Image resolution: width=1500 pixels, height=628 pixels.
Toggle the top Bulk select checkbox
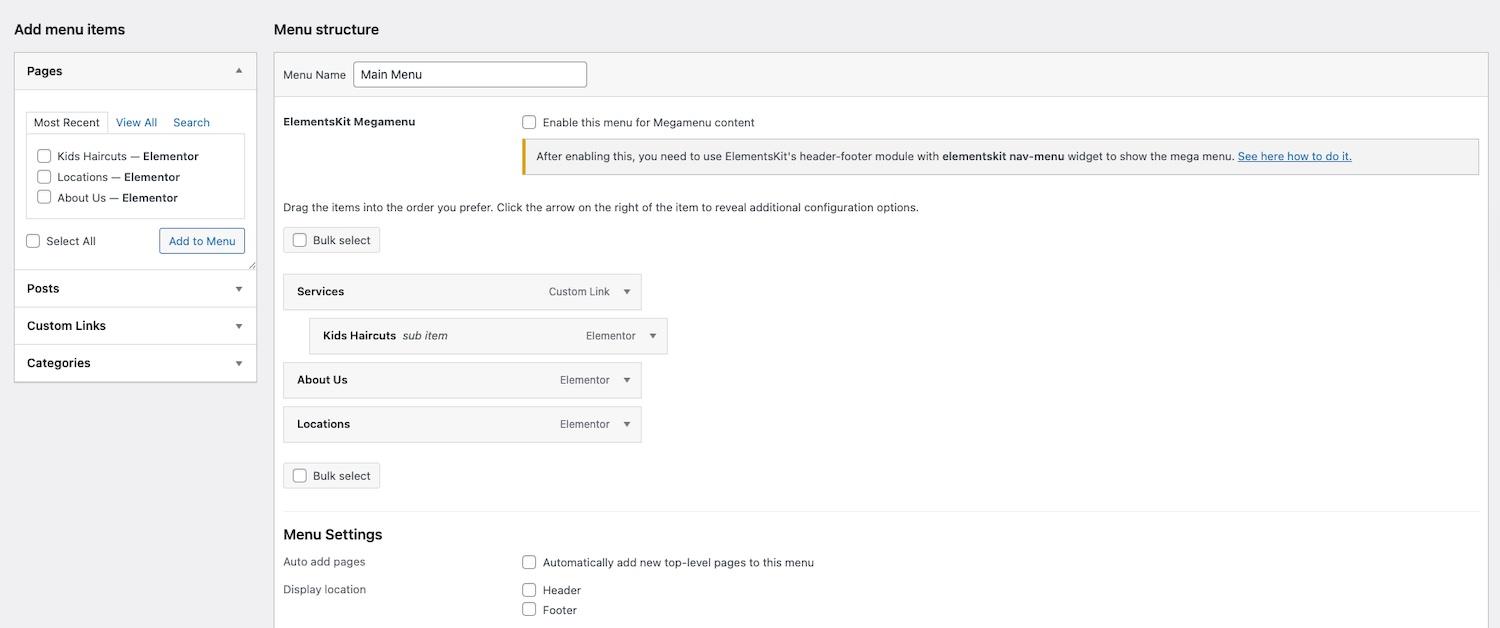coord(299,240)
